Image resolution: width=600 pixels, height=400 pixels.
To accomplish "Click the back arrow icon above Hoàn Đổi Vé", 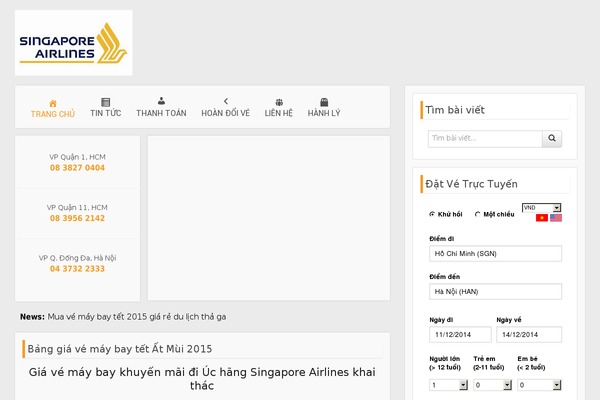I will coord(226,101).
